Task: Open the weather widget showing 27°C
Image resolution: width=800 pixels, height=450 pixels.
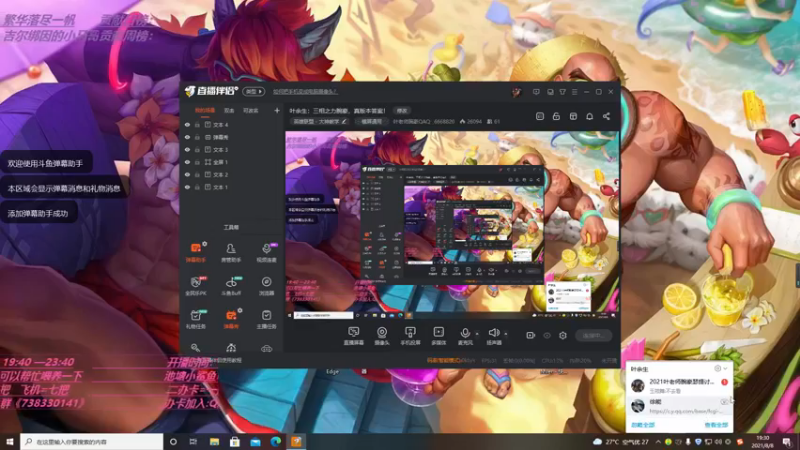Action: point(621,442)
